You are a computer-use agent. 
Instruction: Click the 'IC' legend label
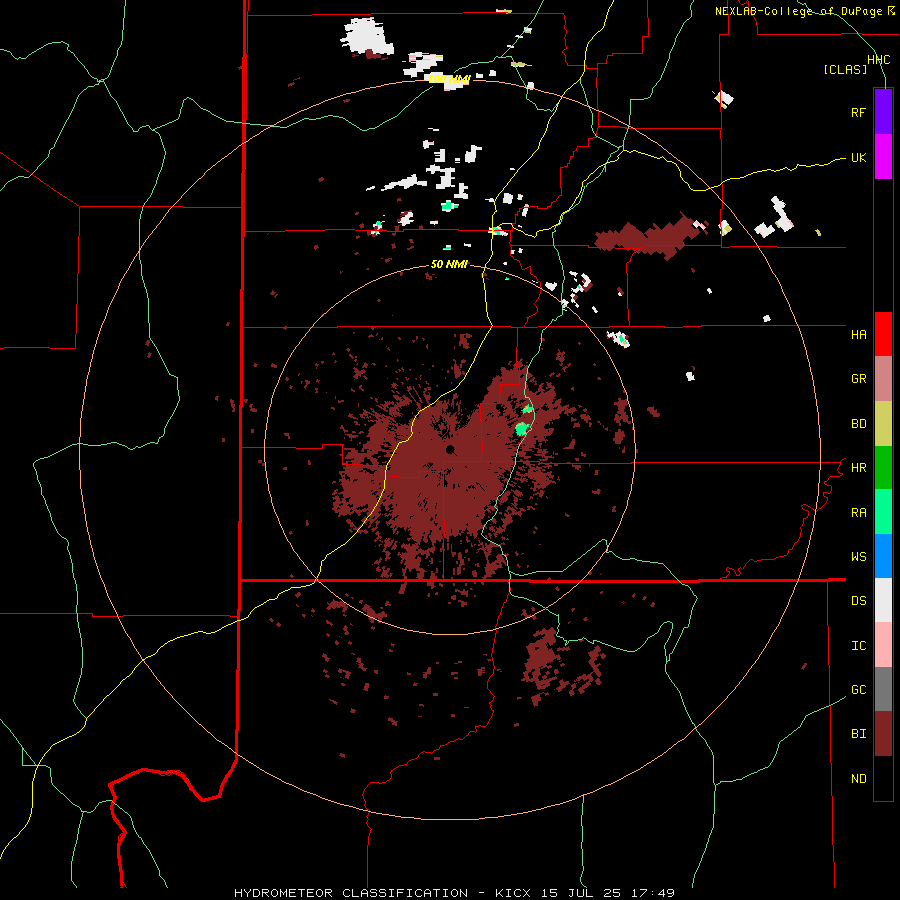click(x=858, y=646)
